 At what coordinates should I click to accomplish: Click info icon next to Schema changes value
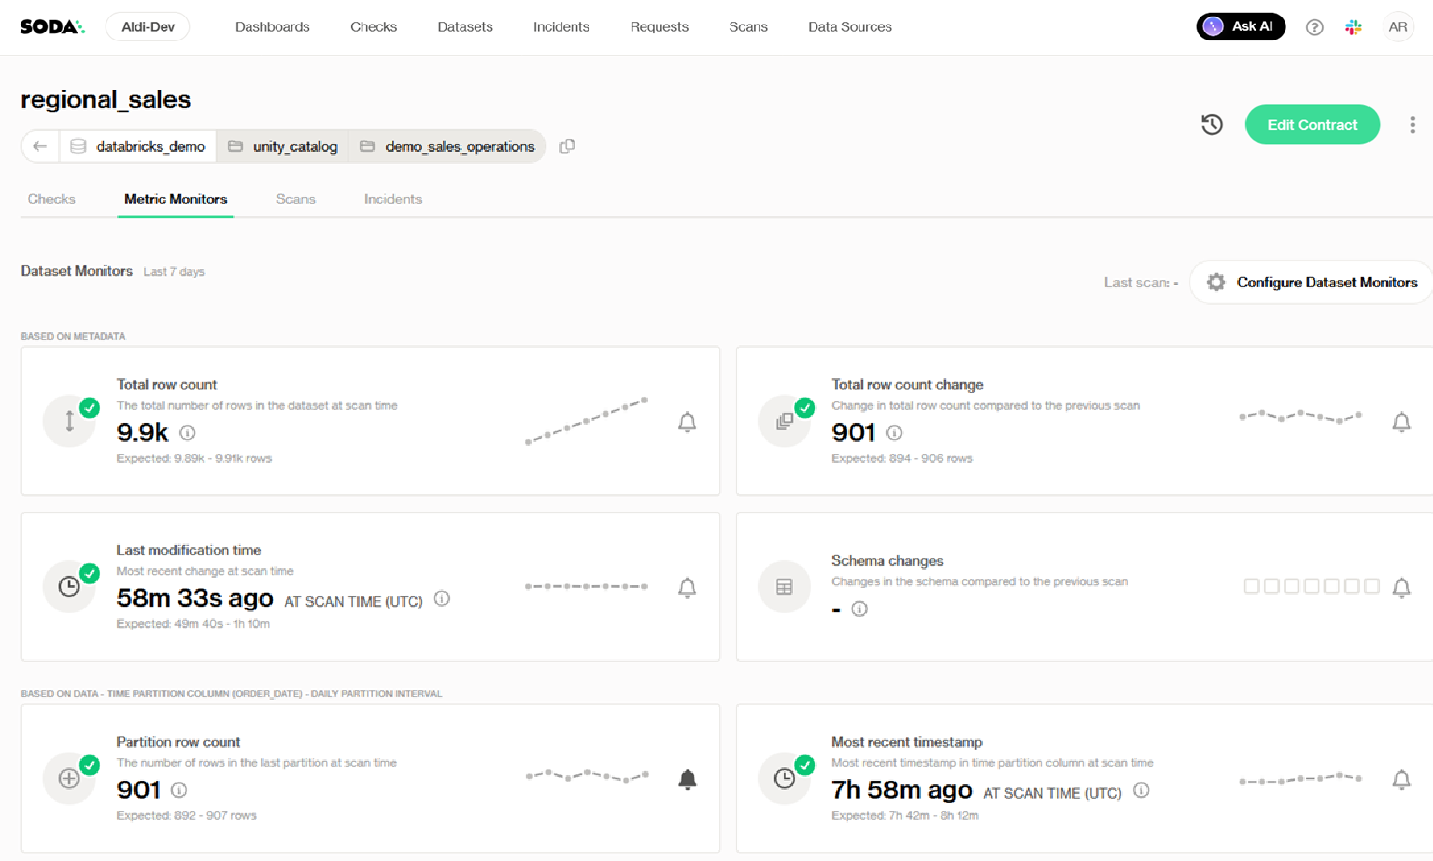pyautogui.click(x=859, y=609)
